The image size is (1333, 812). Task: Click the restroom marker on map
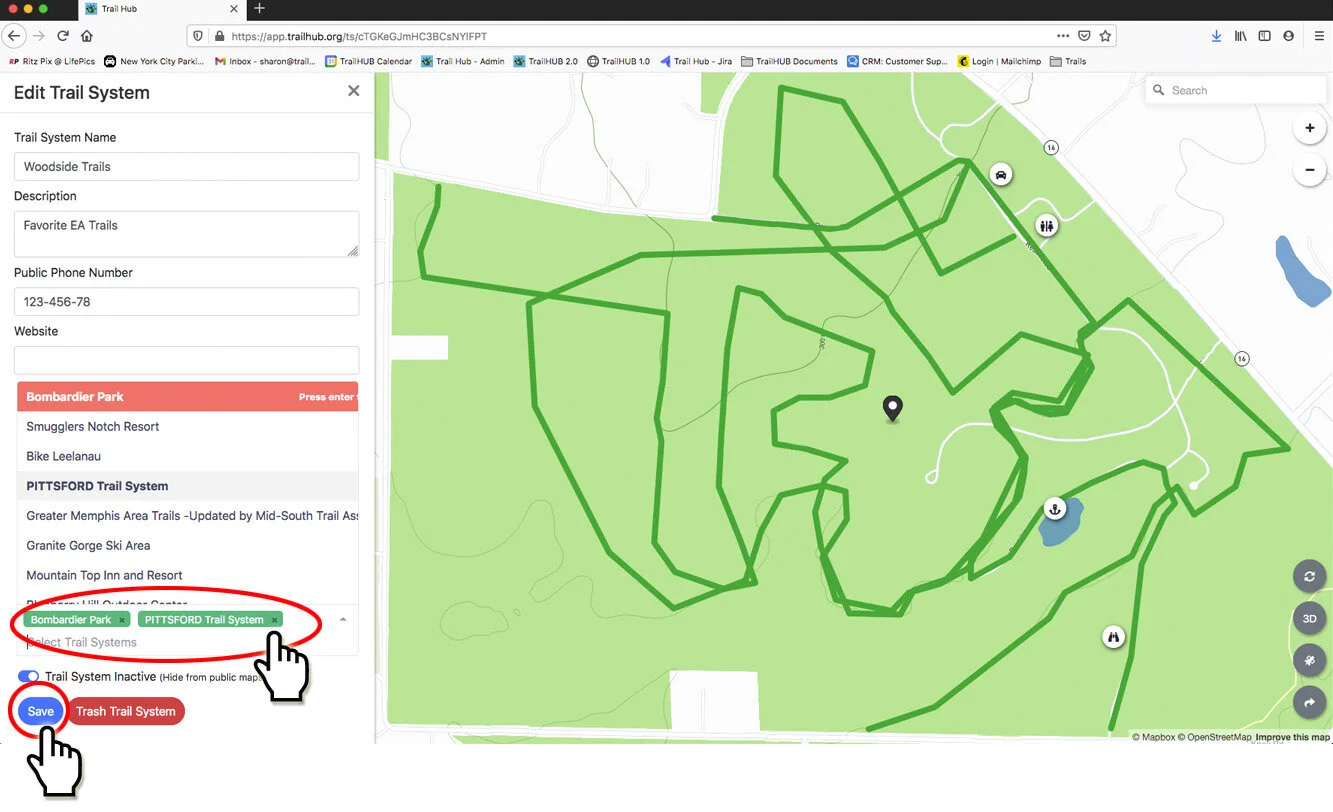tap(1046, 226)
